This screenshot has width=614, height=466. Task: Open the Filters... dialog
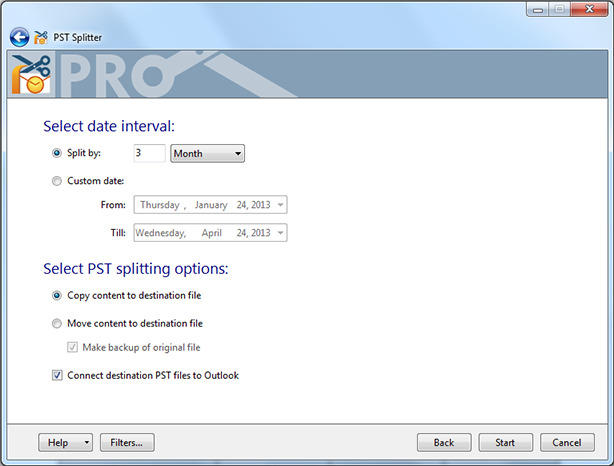point(127,443)
